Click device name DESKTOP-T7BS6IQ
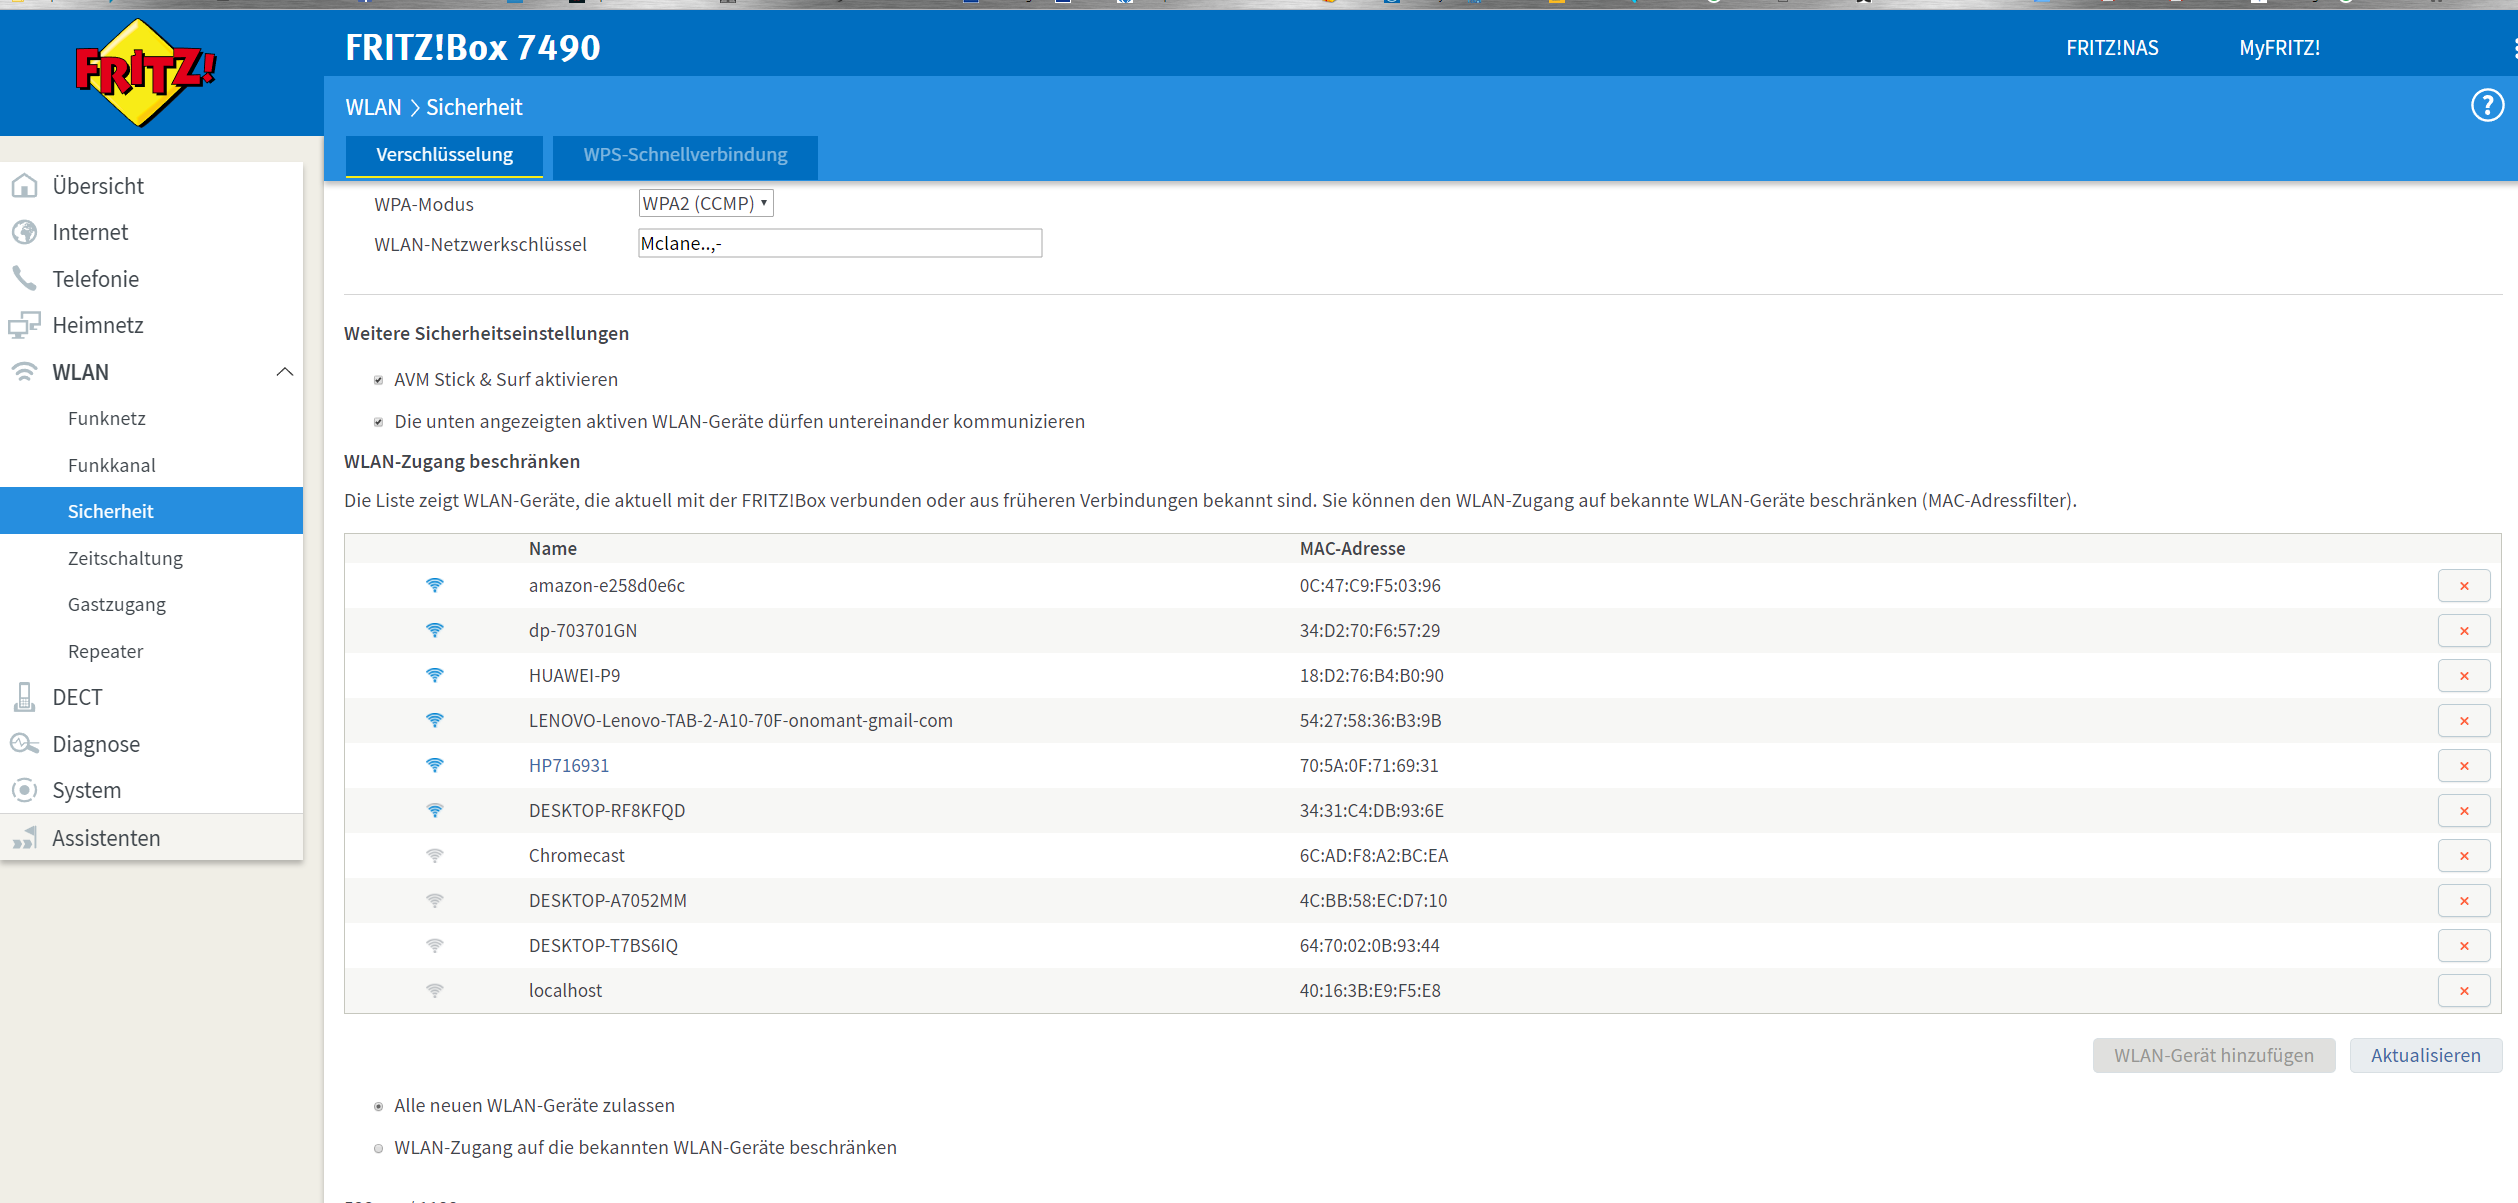 tap(603, 945)
